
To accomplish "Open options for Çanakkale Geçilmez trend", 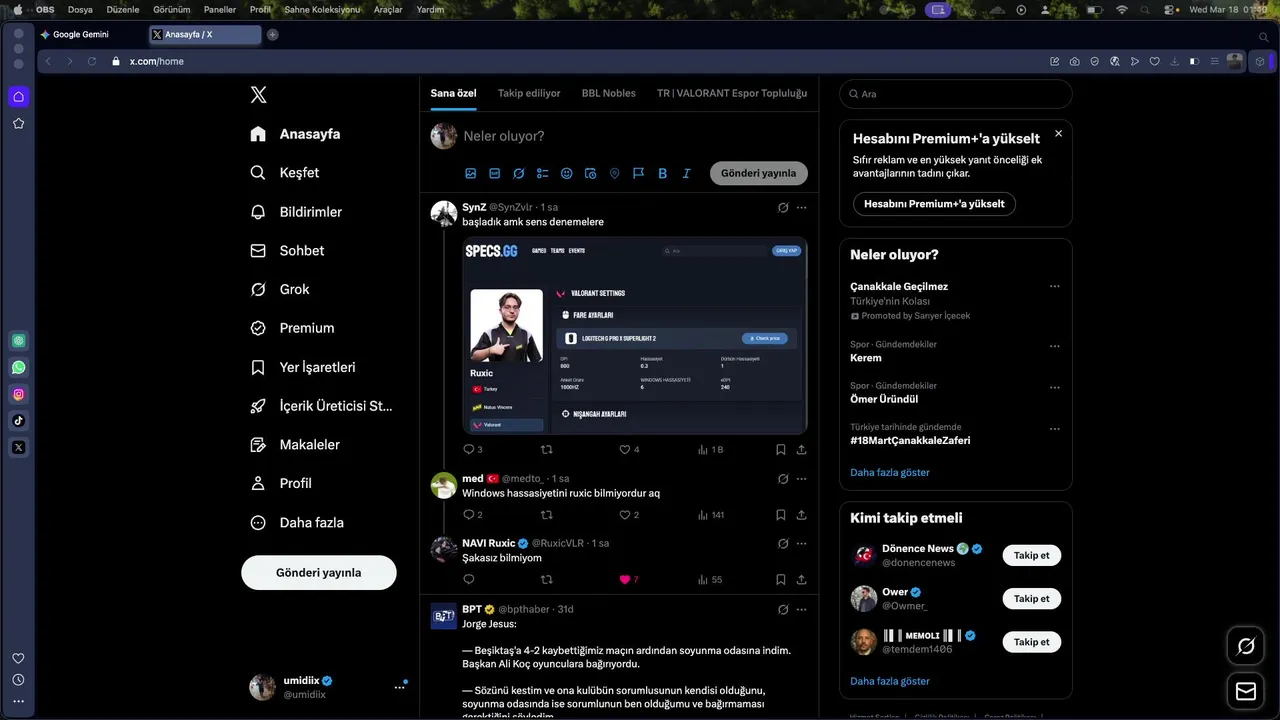I will [x=1054, y=287].
